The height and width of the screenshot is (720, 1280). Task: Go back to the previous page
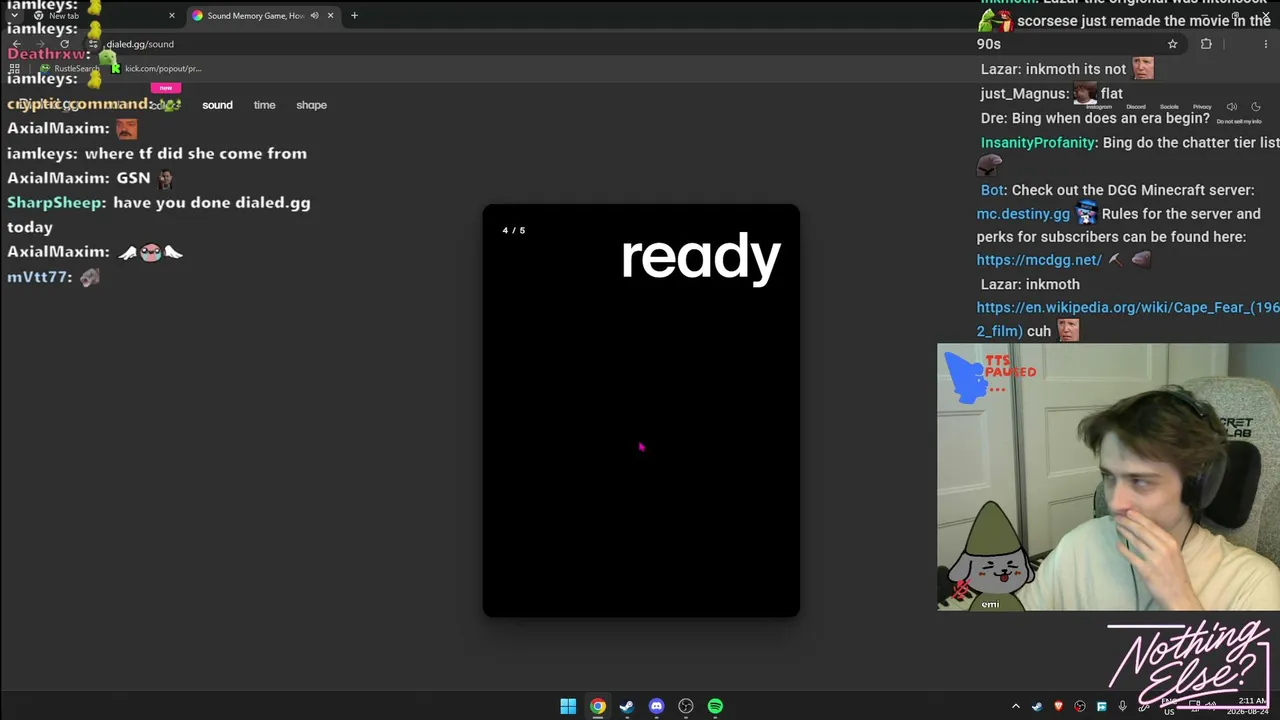16,44
